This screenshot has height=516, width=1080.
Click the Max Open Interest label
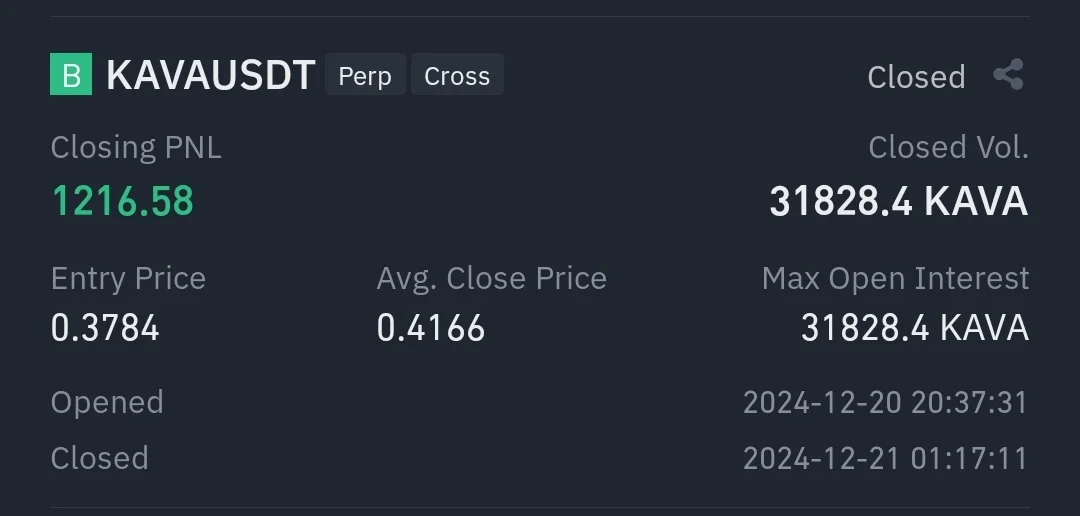coord(895,278)
